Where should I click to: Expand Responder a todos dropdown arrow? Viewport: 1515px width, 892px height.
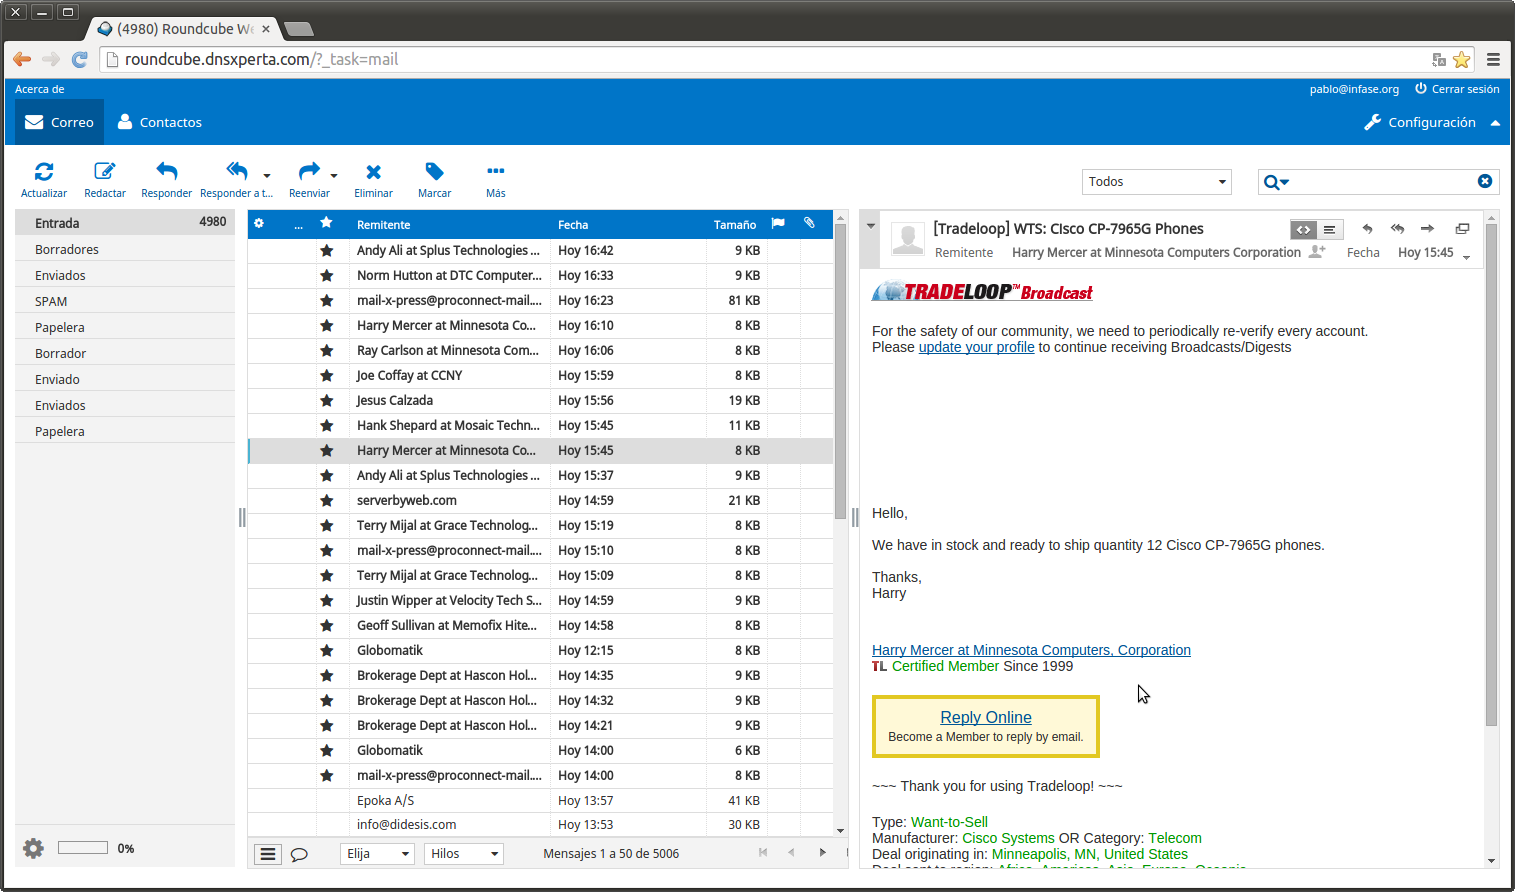point(267,175)
